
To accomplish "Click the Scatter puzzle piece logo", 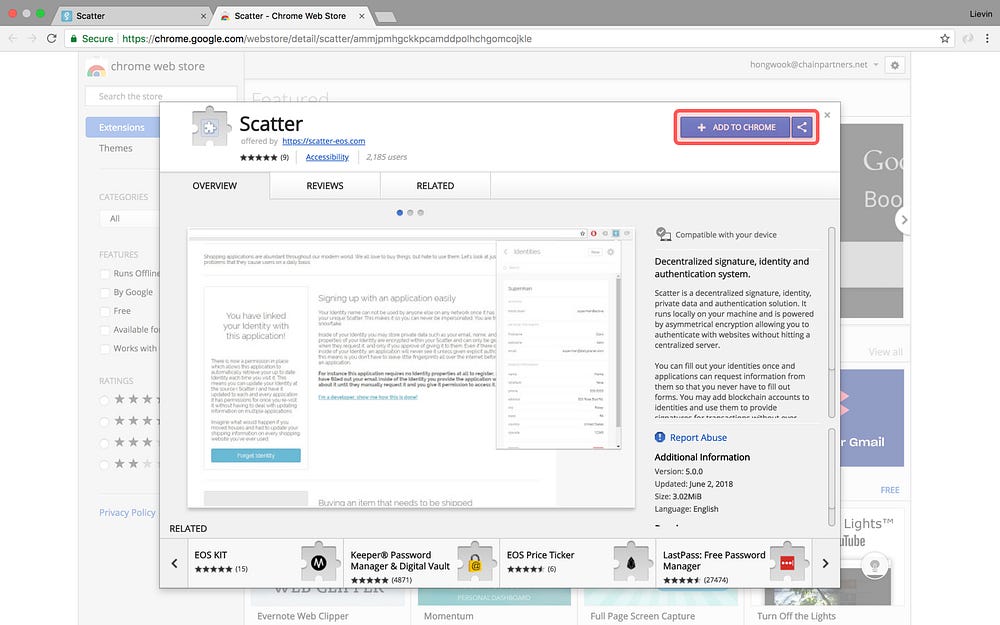I will click(210, 126).
